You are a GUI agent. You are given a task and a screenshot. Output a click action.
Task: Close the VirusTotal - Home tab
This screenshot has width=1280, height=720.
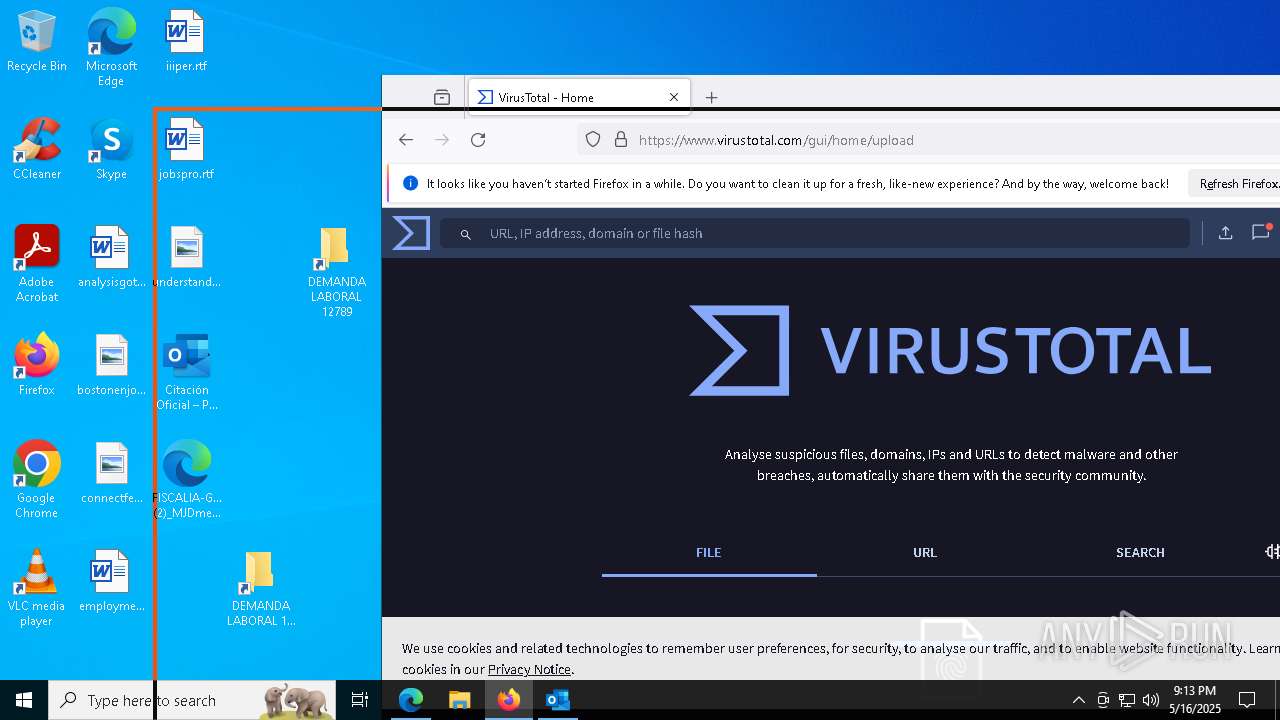pos(674,97)
